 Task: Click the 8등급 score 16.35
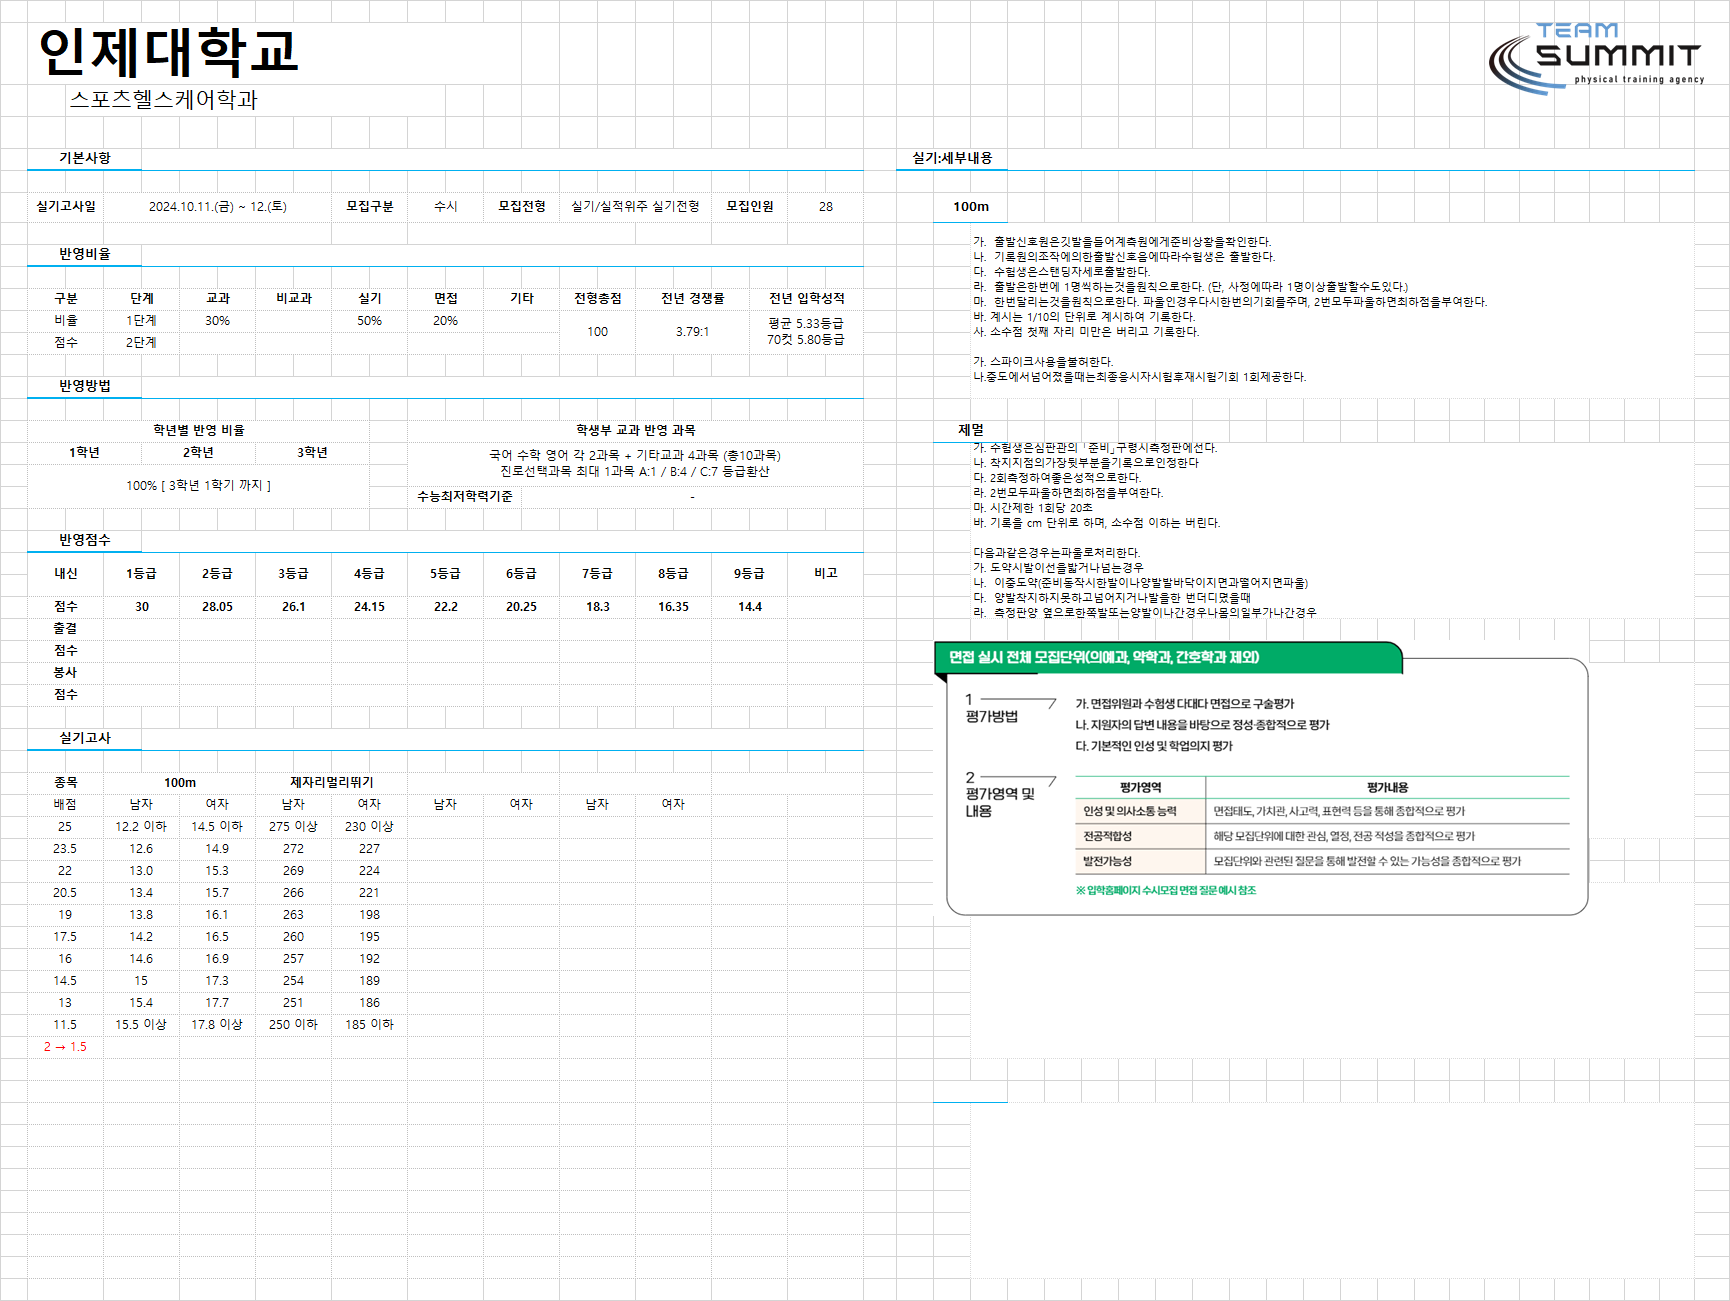point(674,606)
